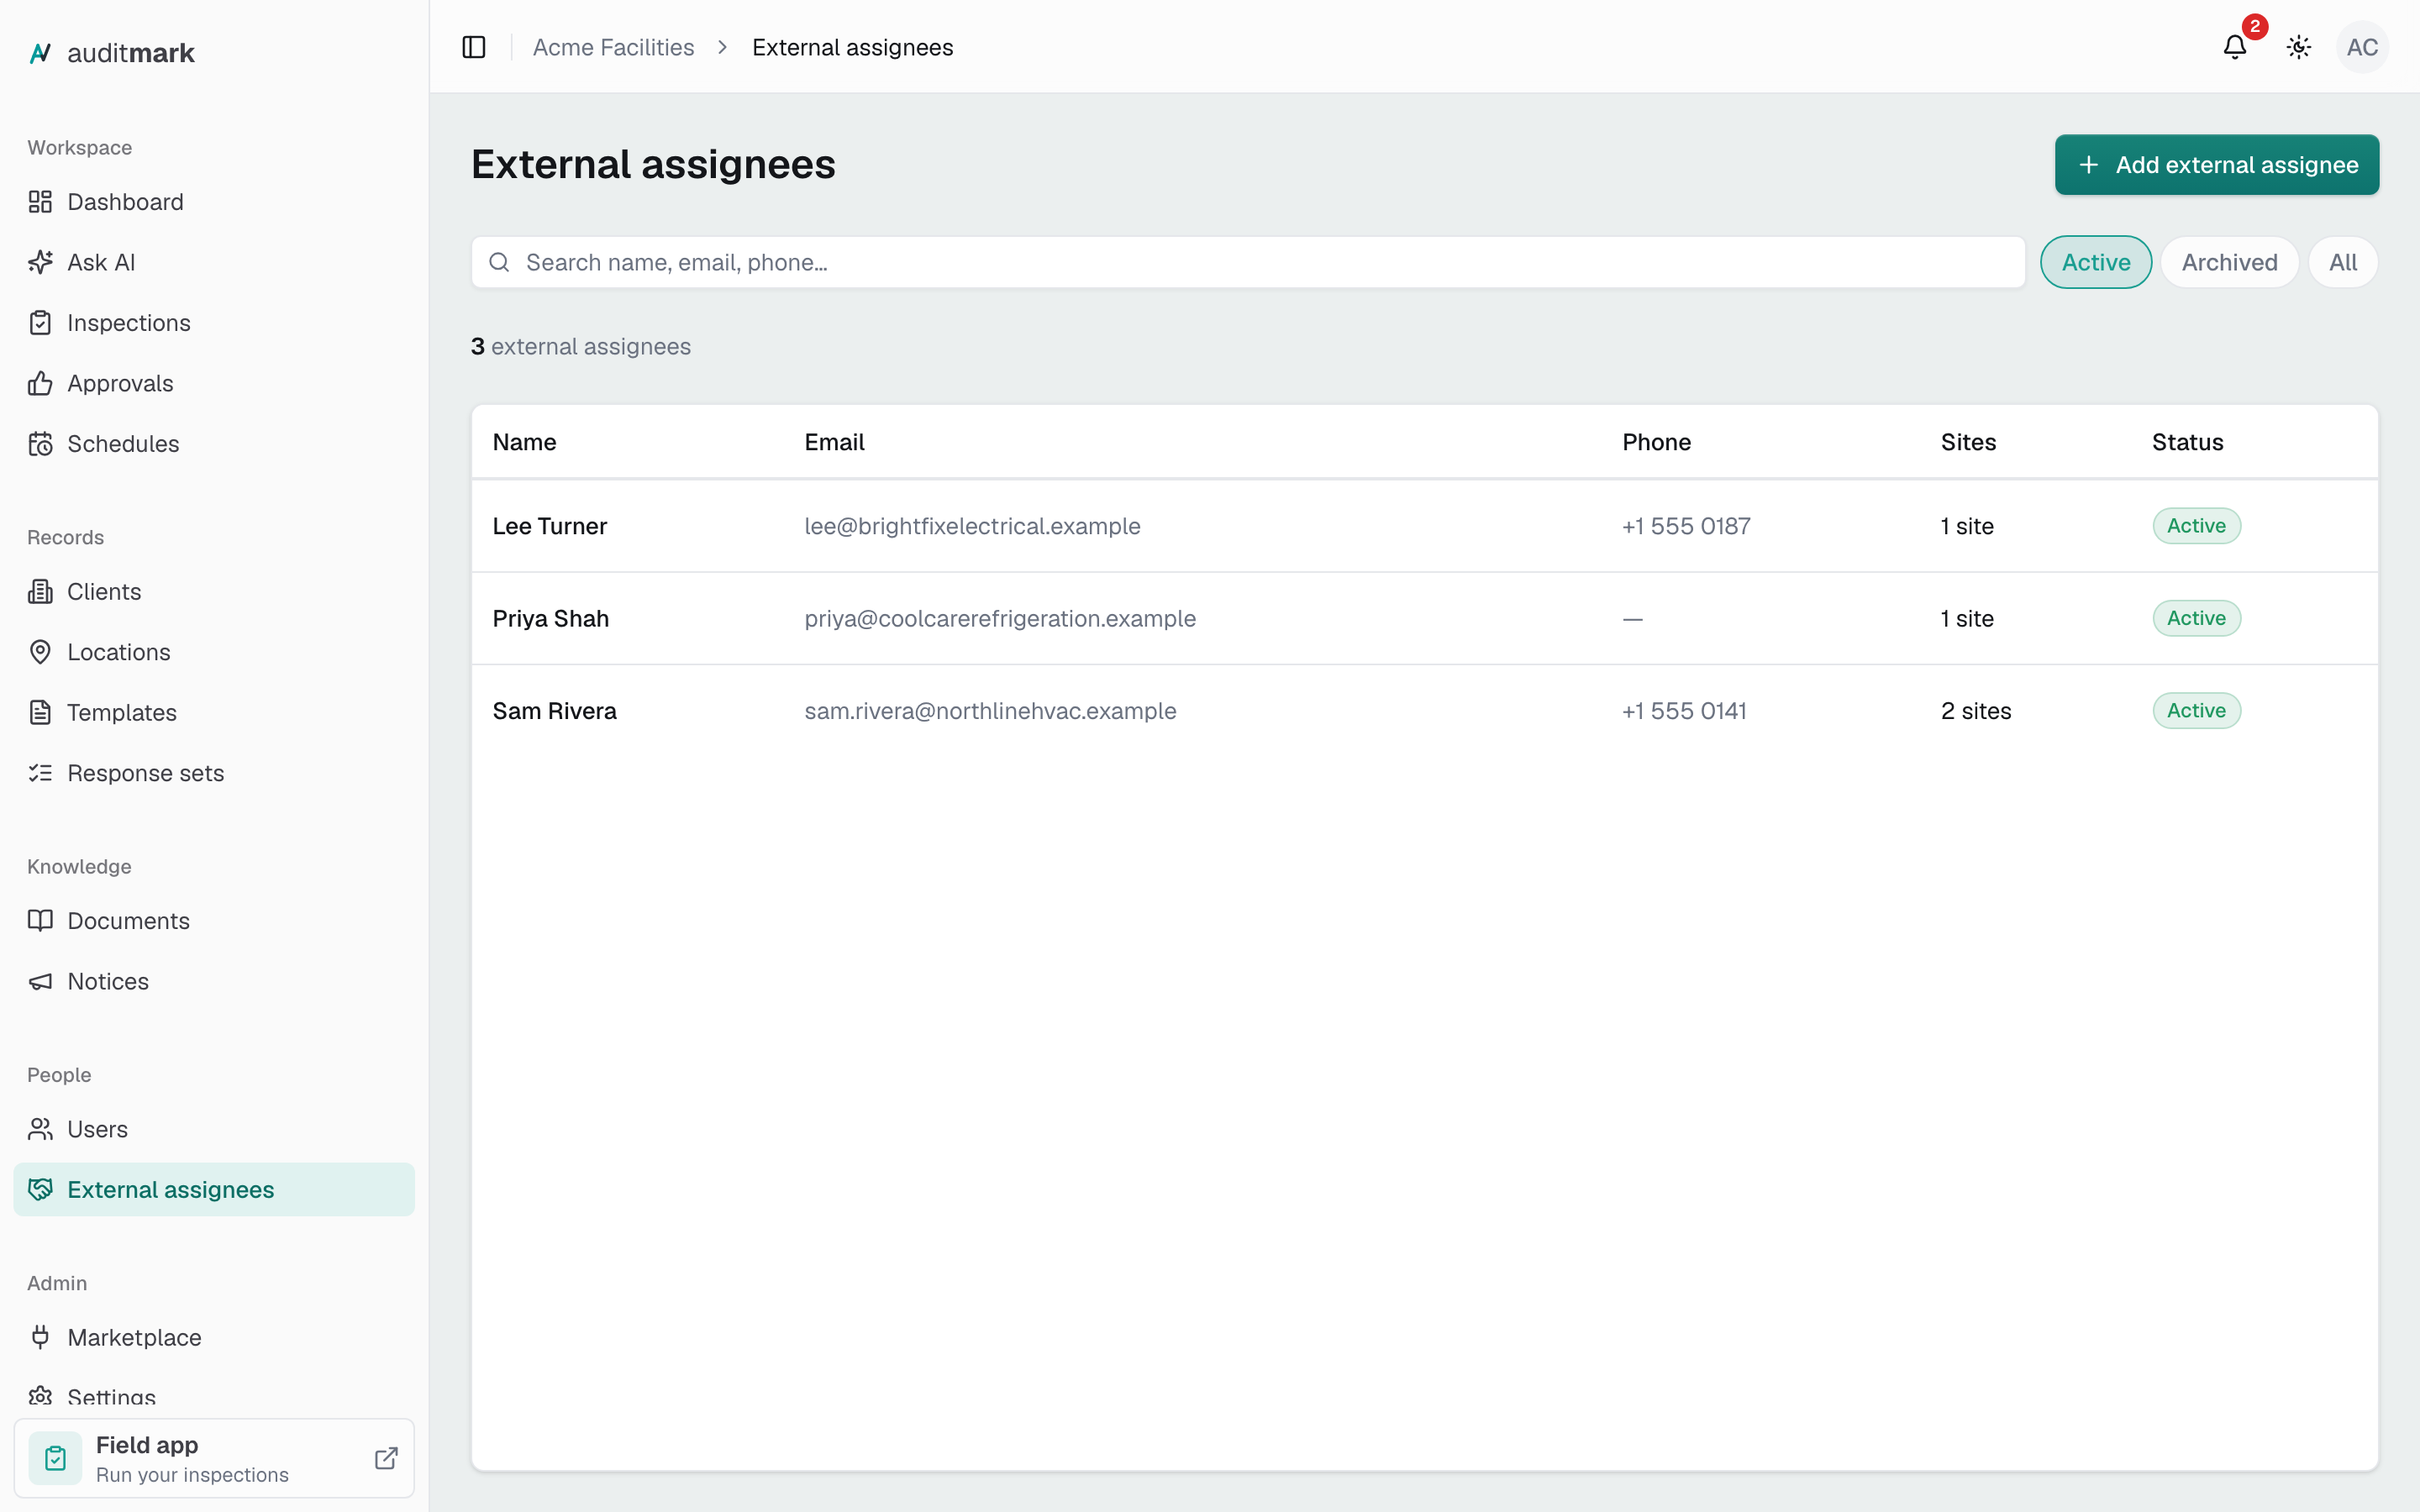This screenshot has width=2420, height=1512.
Task: Click Lee Turner's Active status badge
Action: coord(2196,526)
